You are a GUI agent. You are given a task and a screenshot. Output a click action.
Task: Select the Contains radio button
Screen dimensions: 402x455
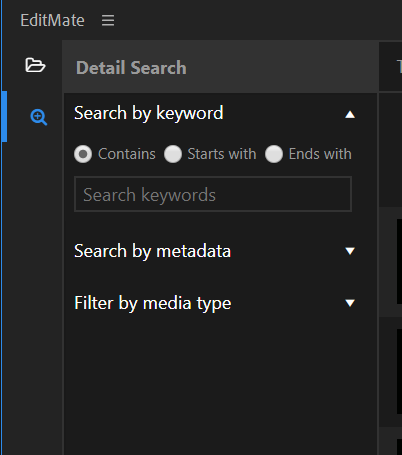coord(83,154)
